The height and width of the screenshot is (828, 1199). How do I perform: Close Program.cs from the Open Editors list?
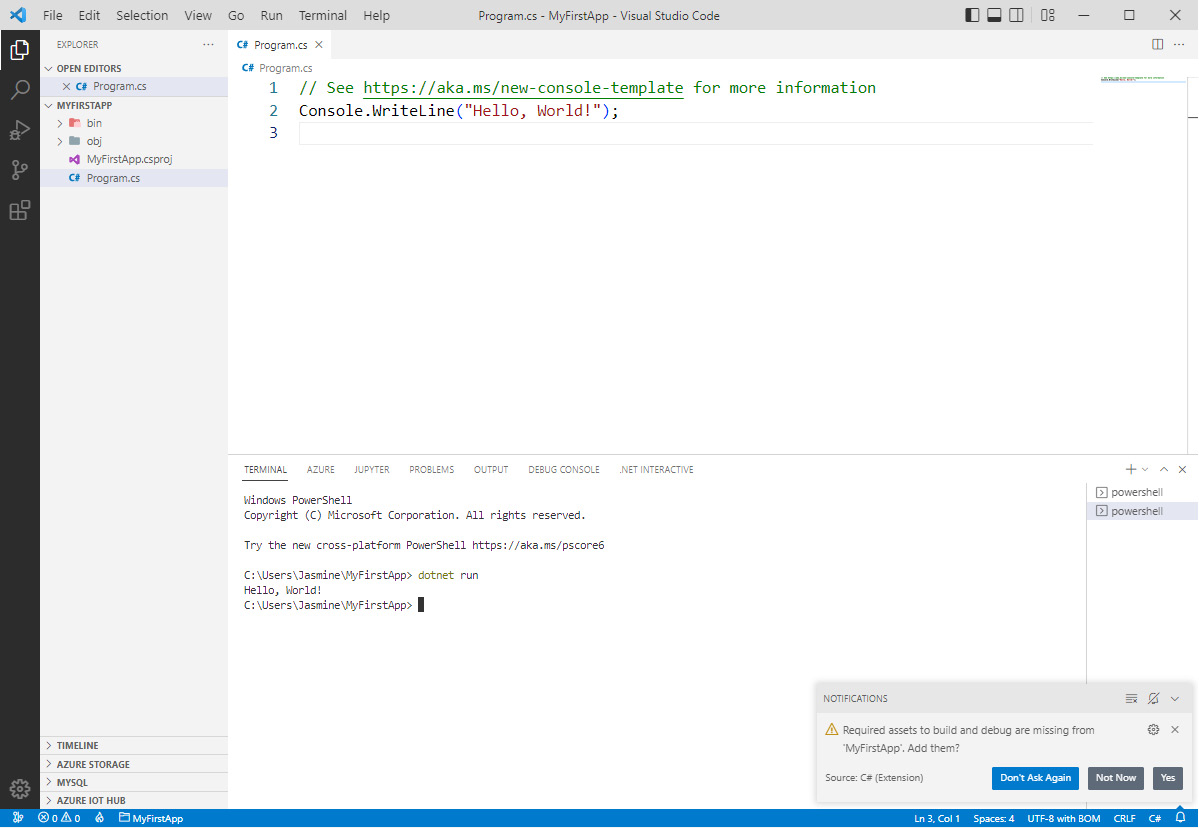(x=67, y=86)
